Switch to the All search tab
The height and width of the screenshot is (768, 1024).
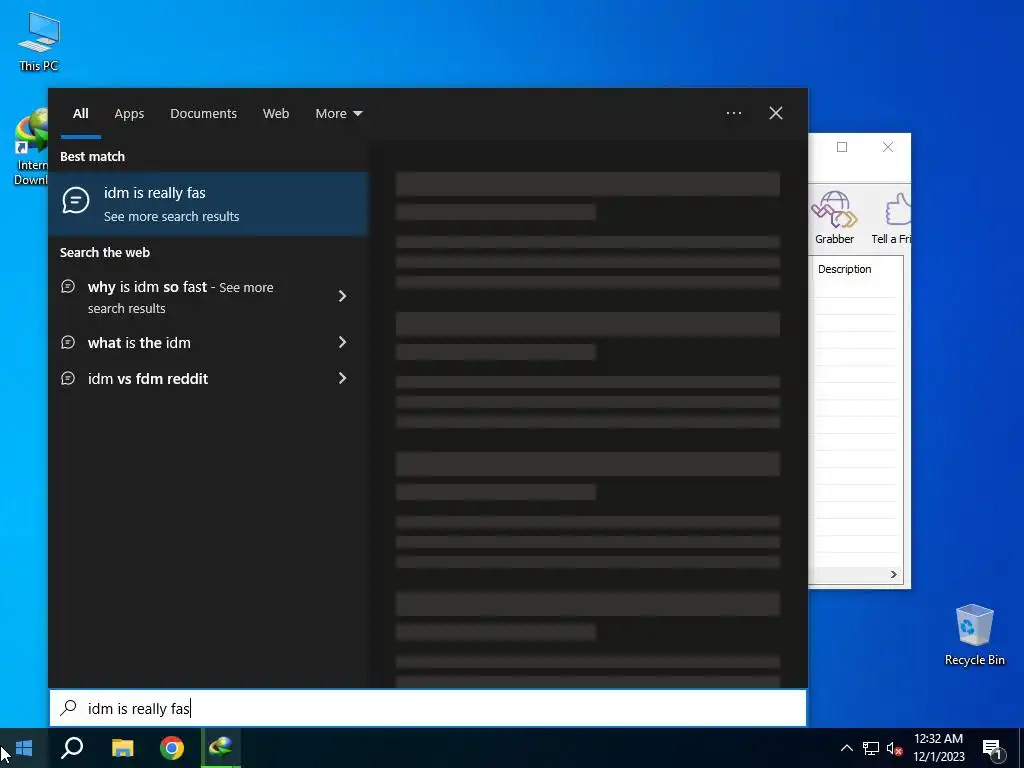(x=80, y=114)
